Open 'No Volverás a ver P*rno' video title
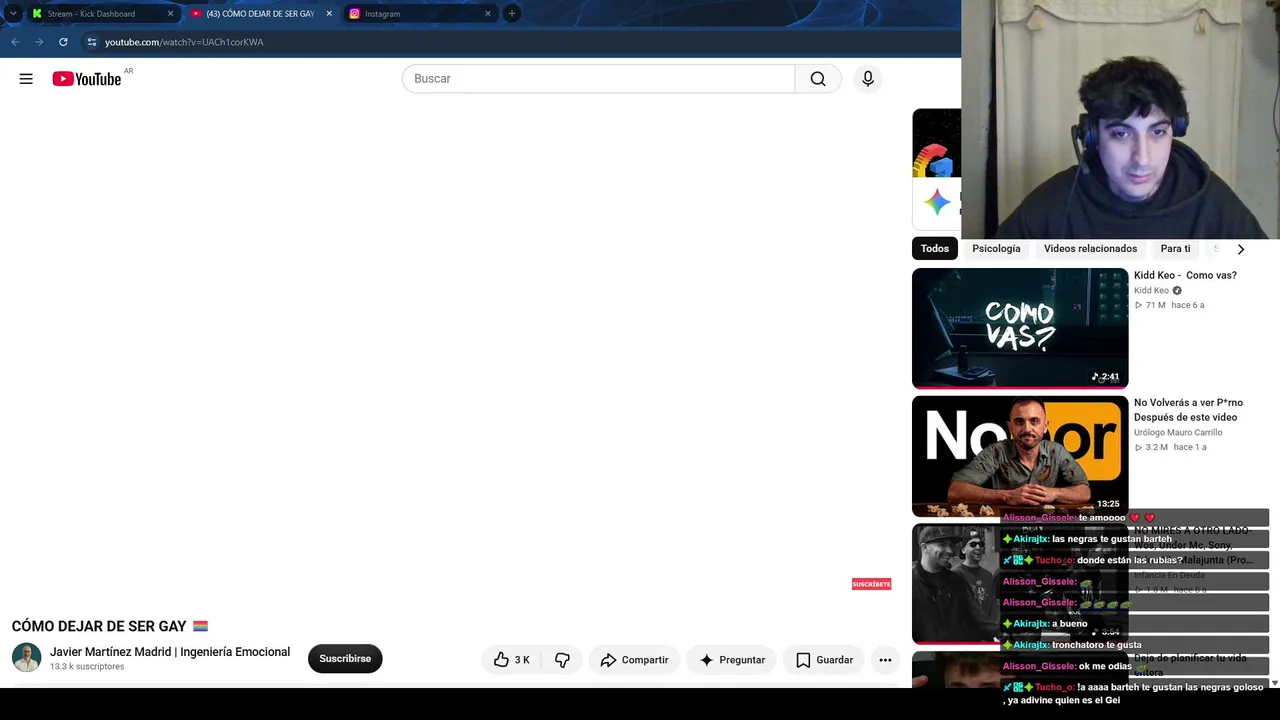 coord(1186,410)
